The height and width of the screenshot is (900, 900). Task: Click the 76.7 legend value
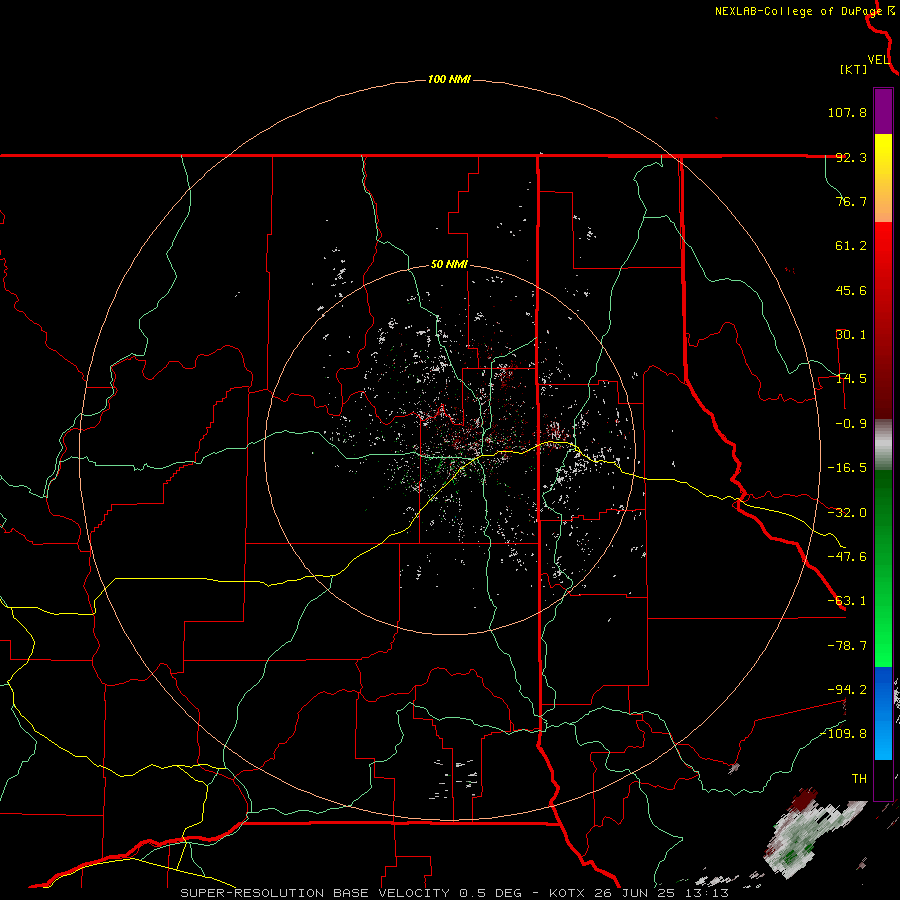click(x=851, y=201)
